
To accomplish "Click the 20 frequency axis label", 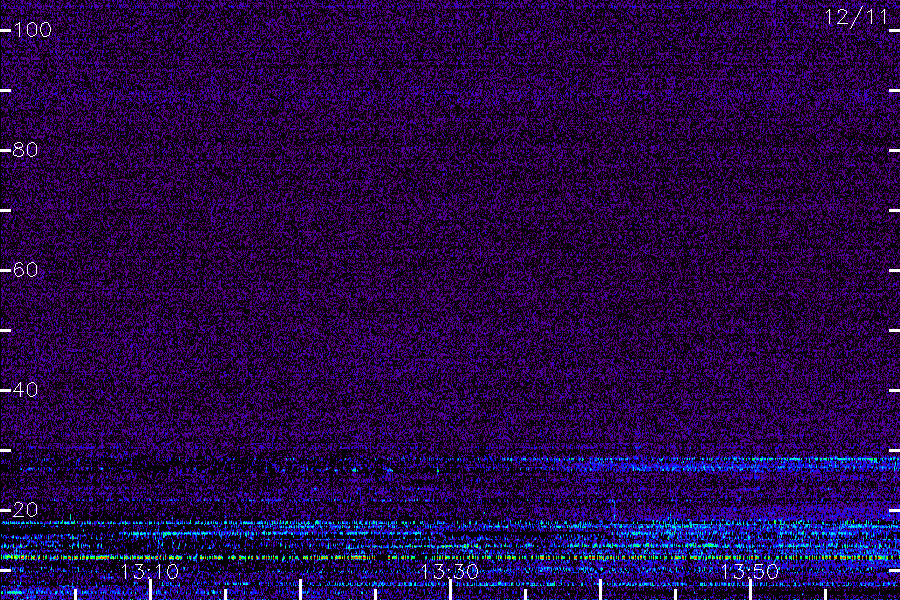I will click(x=25, y=510).
